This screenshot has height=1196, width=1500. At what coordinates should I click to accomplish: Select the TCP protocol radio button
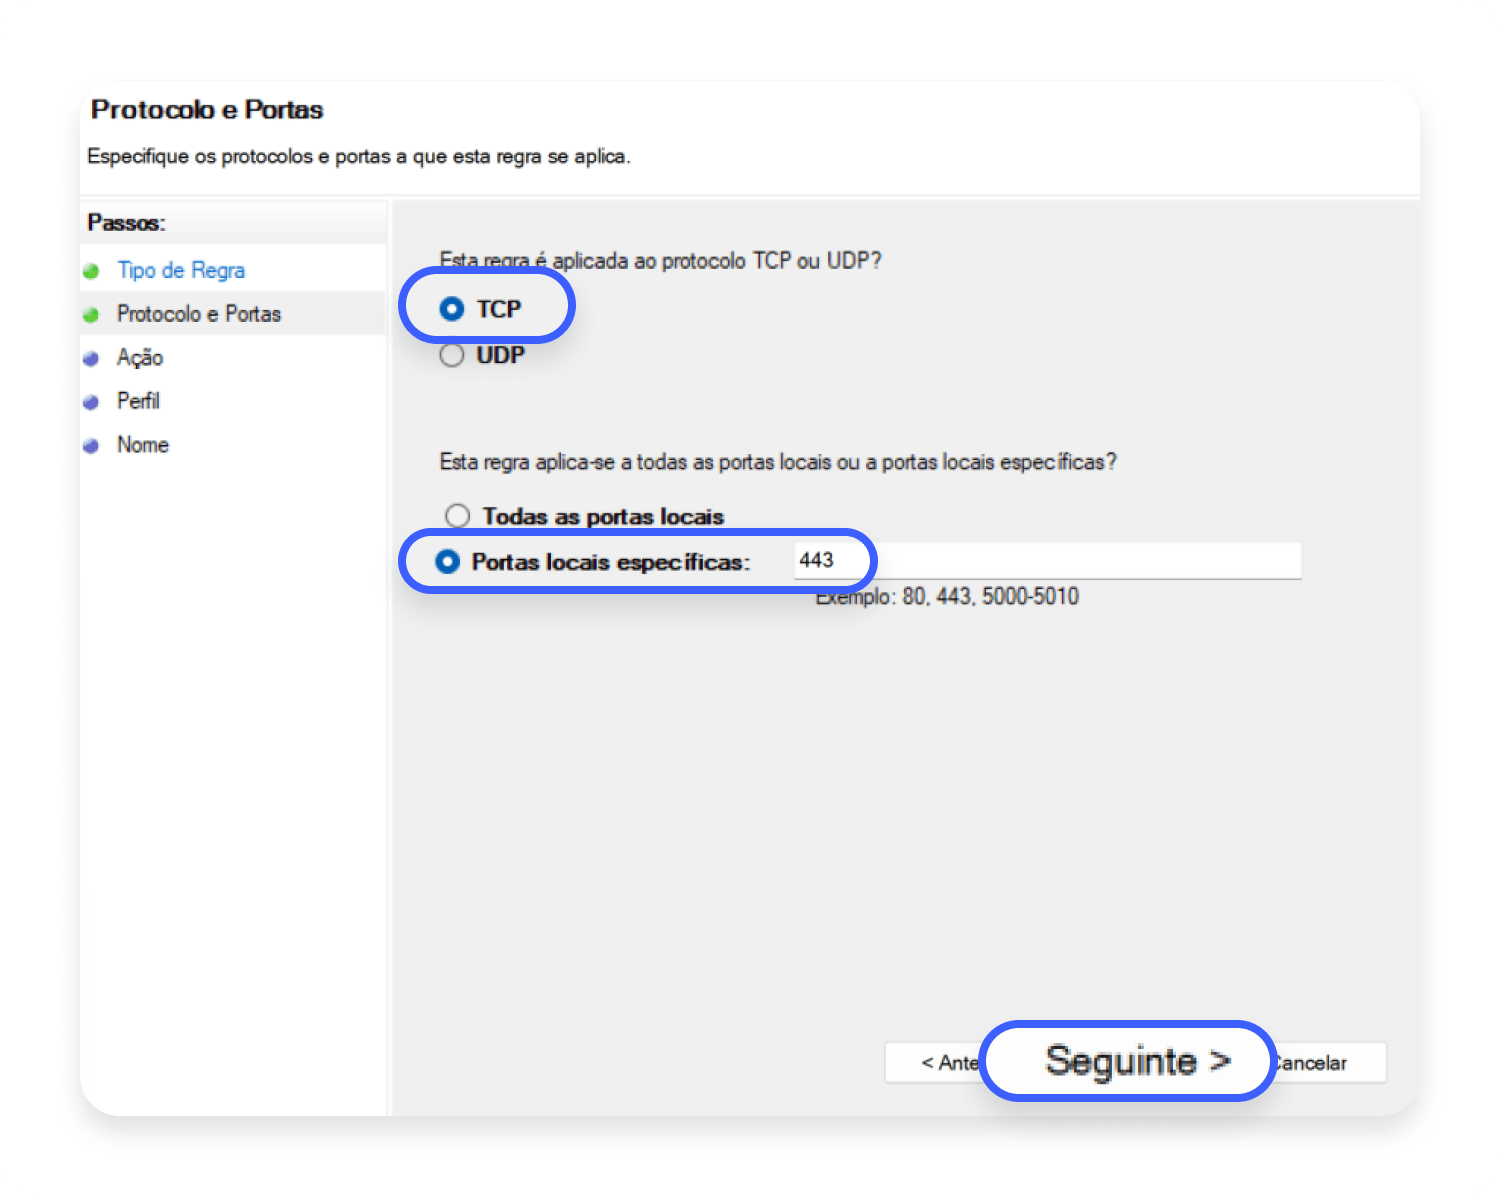point(452,309)
